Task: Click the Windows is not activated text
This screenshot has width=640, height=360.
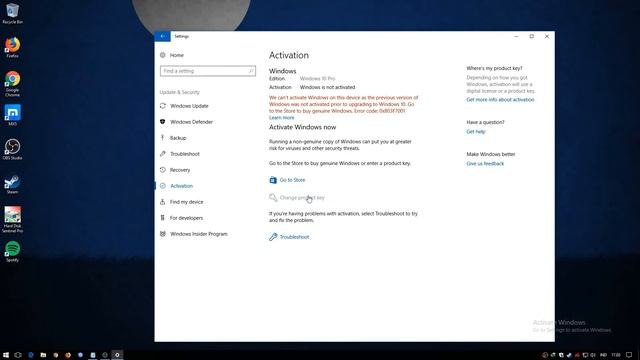Action: pyautogui.click(x=327, y=87)
